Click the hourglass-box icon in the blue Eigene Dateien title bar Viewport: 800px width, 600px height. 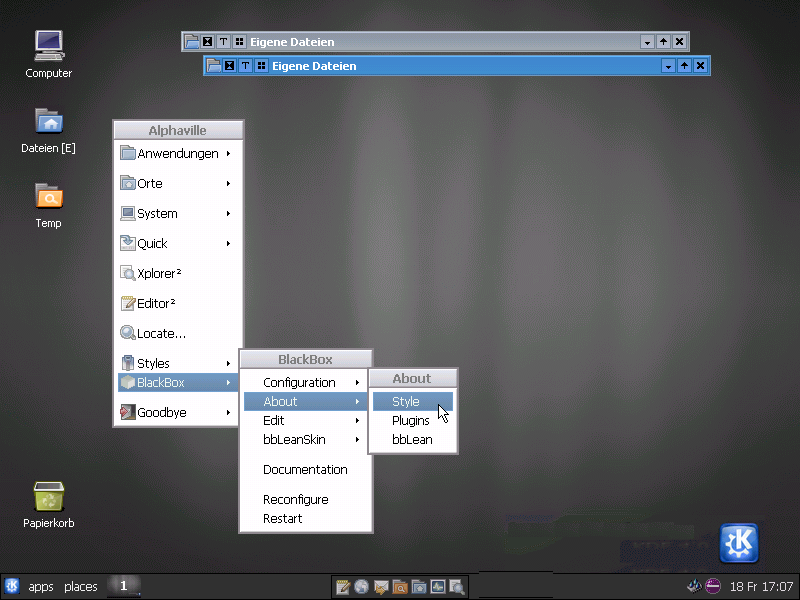pyautogui.click(x=230, y=66)
